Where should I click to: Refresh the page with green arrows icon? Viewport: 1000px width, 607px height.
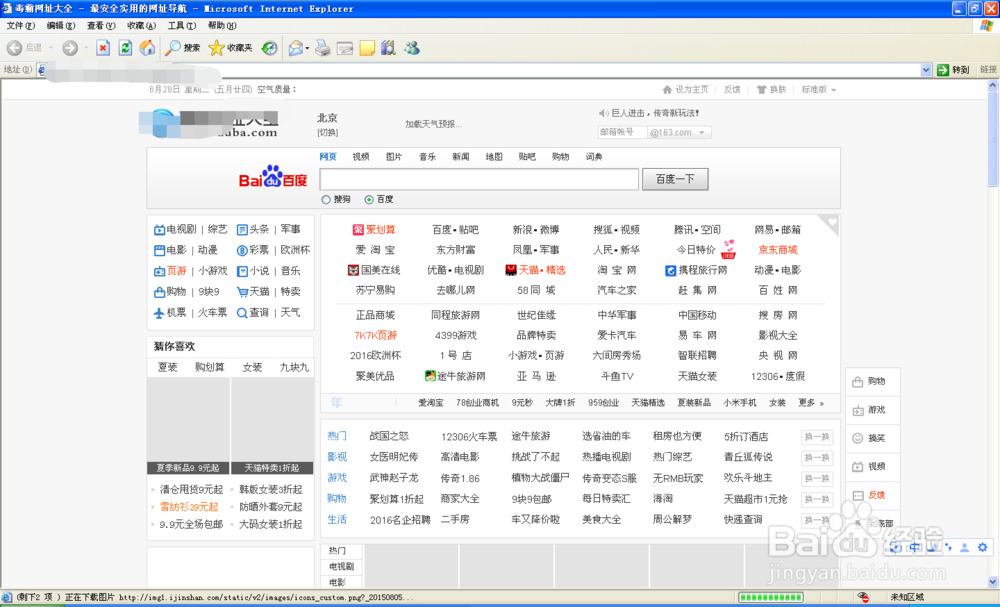pos(125,48)
